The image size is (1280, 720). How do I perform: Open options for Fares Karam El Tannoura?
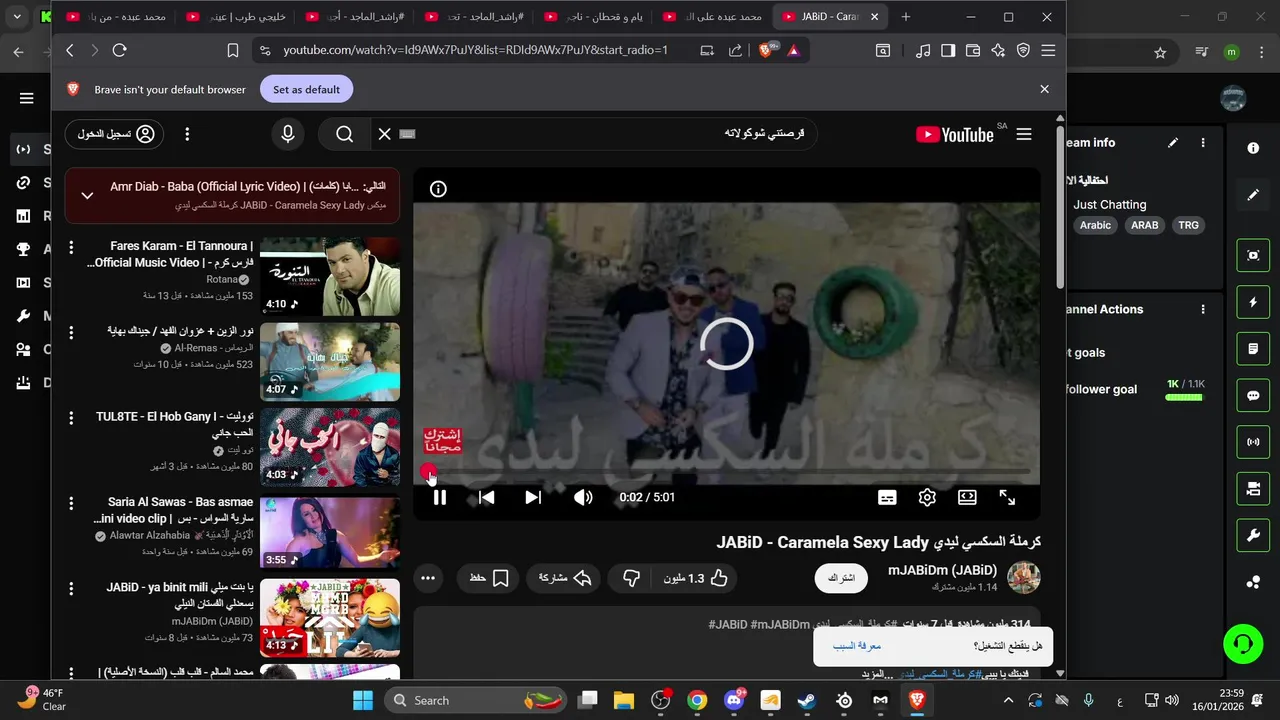71,247
